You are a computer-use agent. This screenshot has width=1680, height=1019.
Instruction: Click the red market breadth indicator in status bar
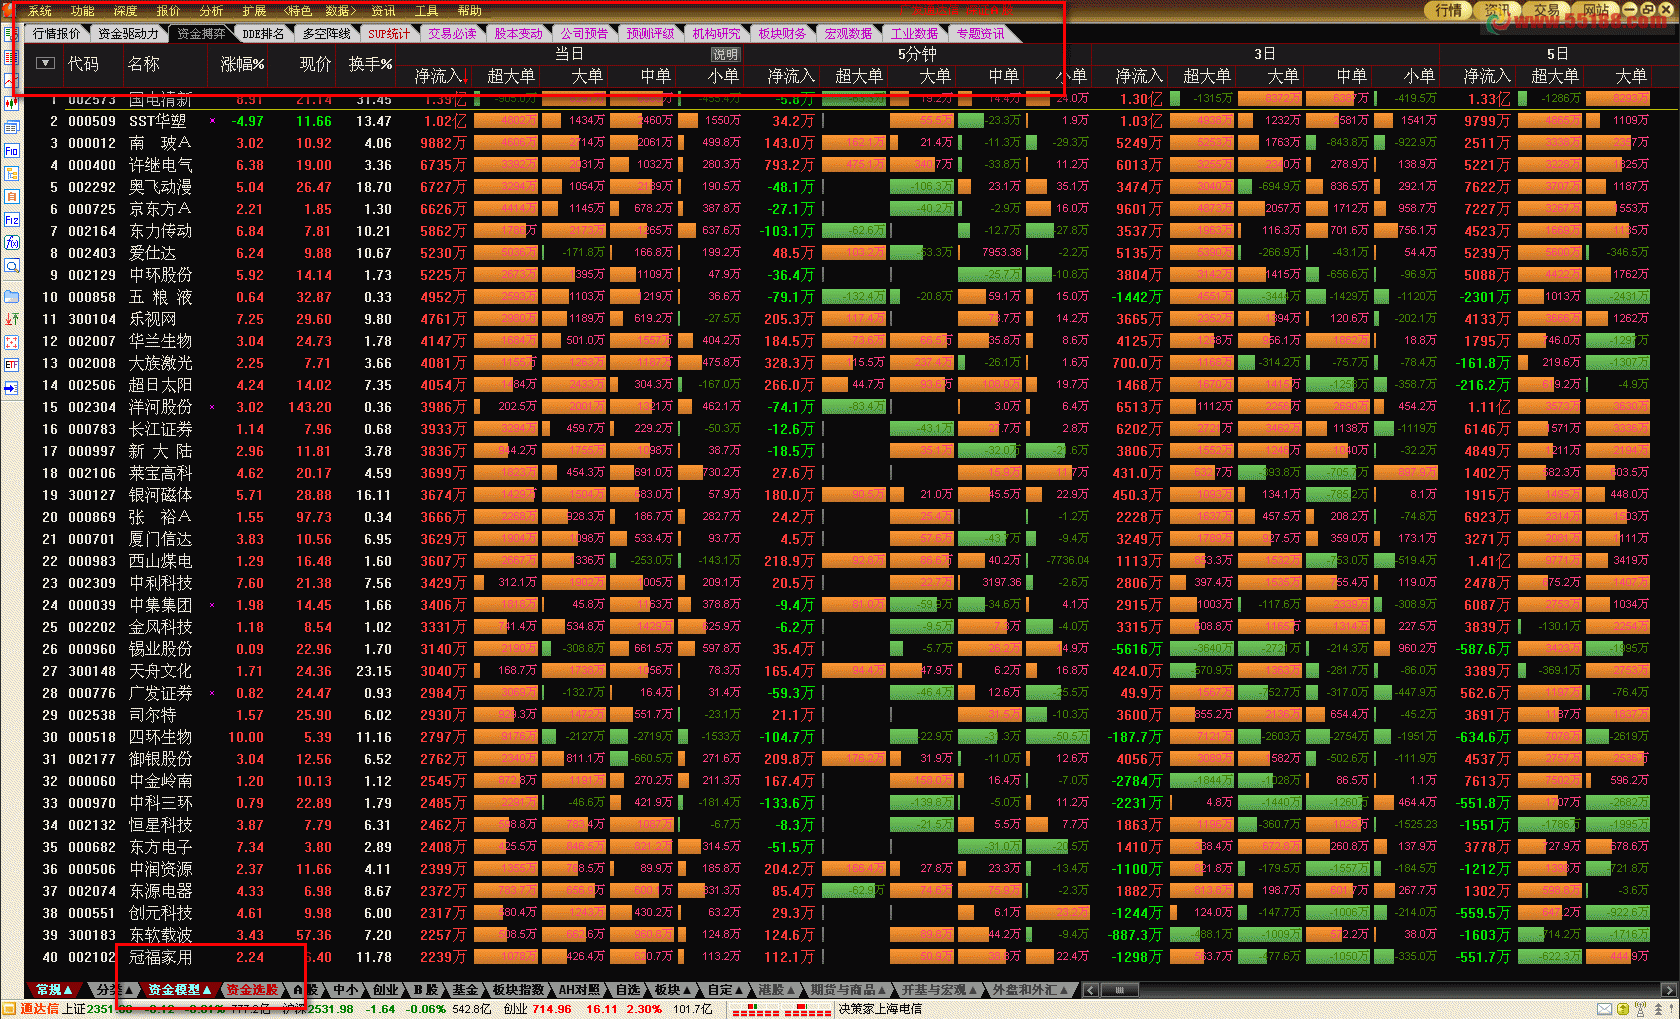tap(781, 1010)
